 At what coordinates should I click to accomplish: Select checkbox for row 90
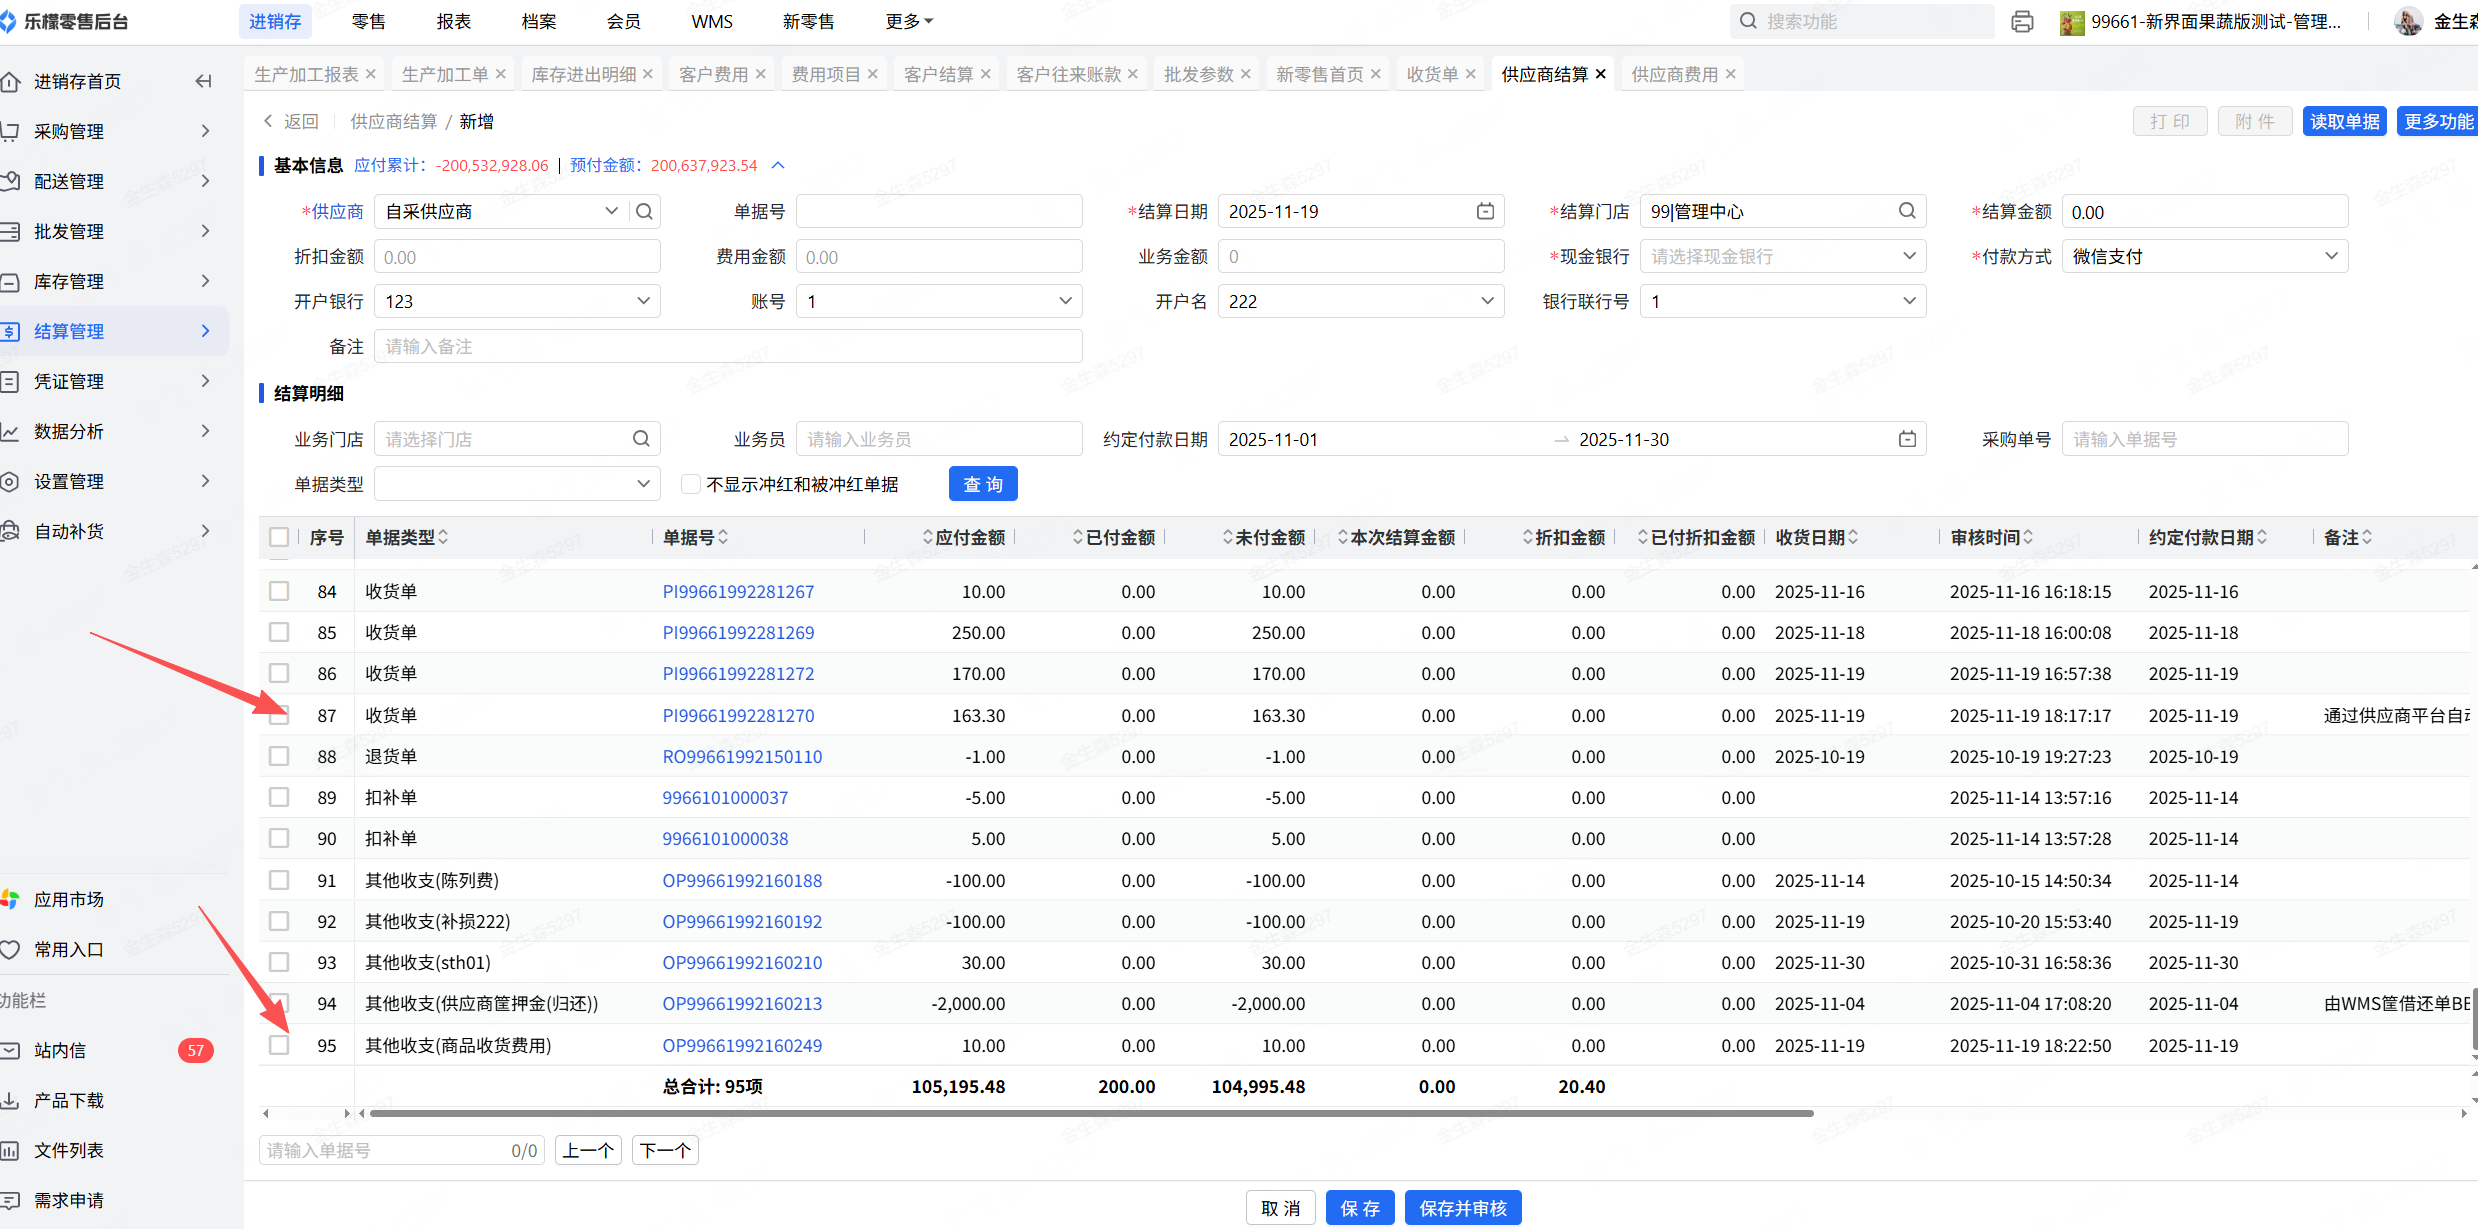pos(279,838)
